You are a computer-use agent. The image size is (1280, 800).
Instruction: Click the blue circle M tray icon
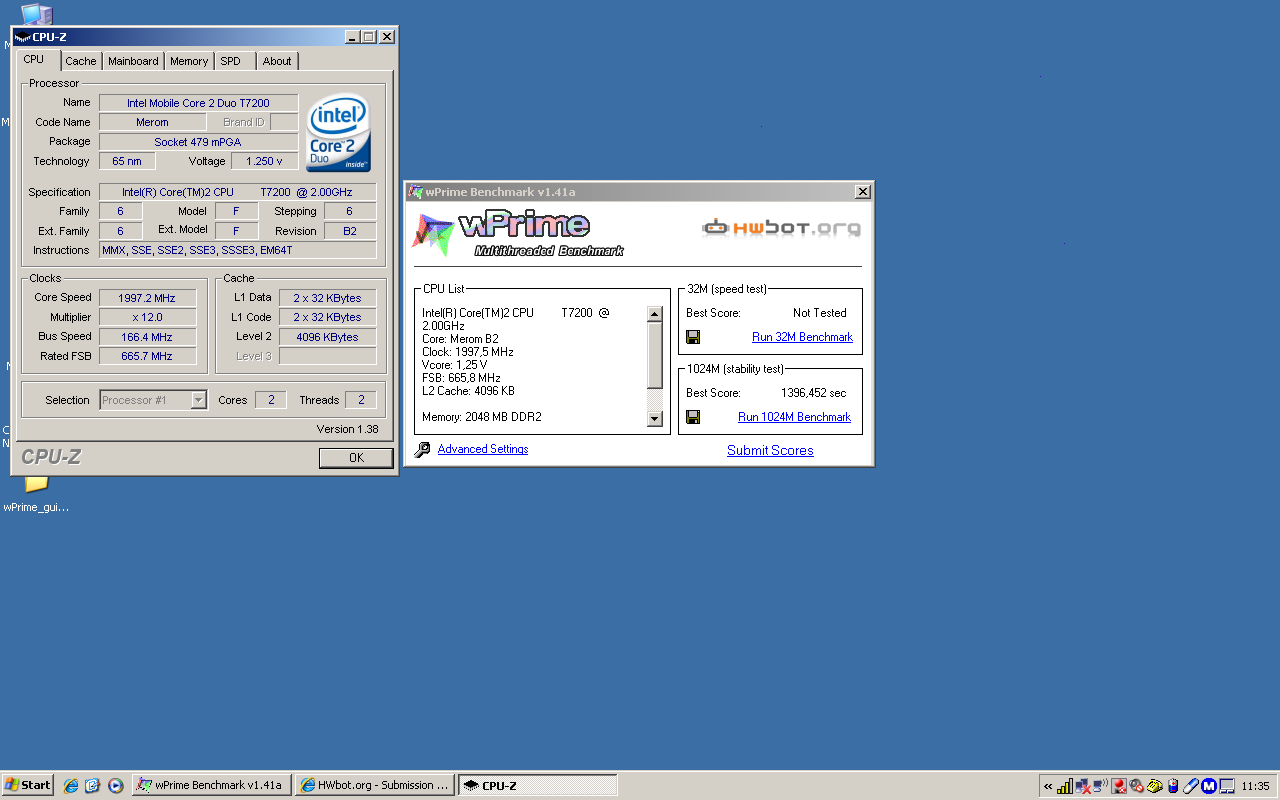pyautogui.click(x=1209, y=786)
